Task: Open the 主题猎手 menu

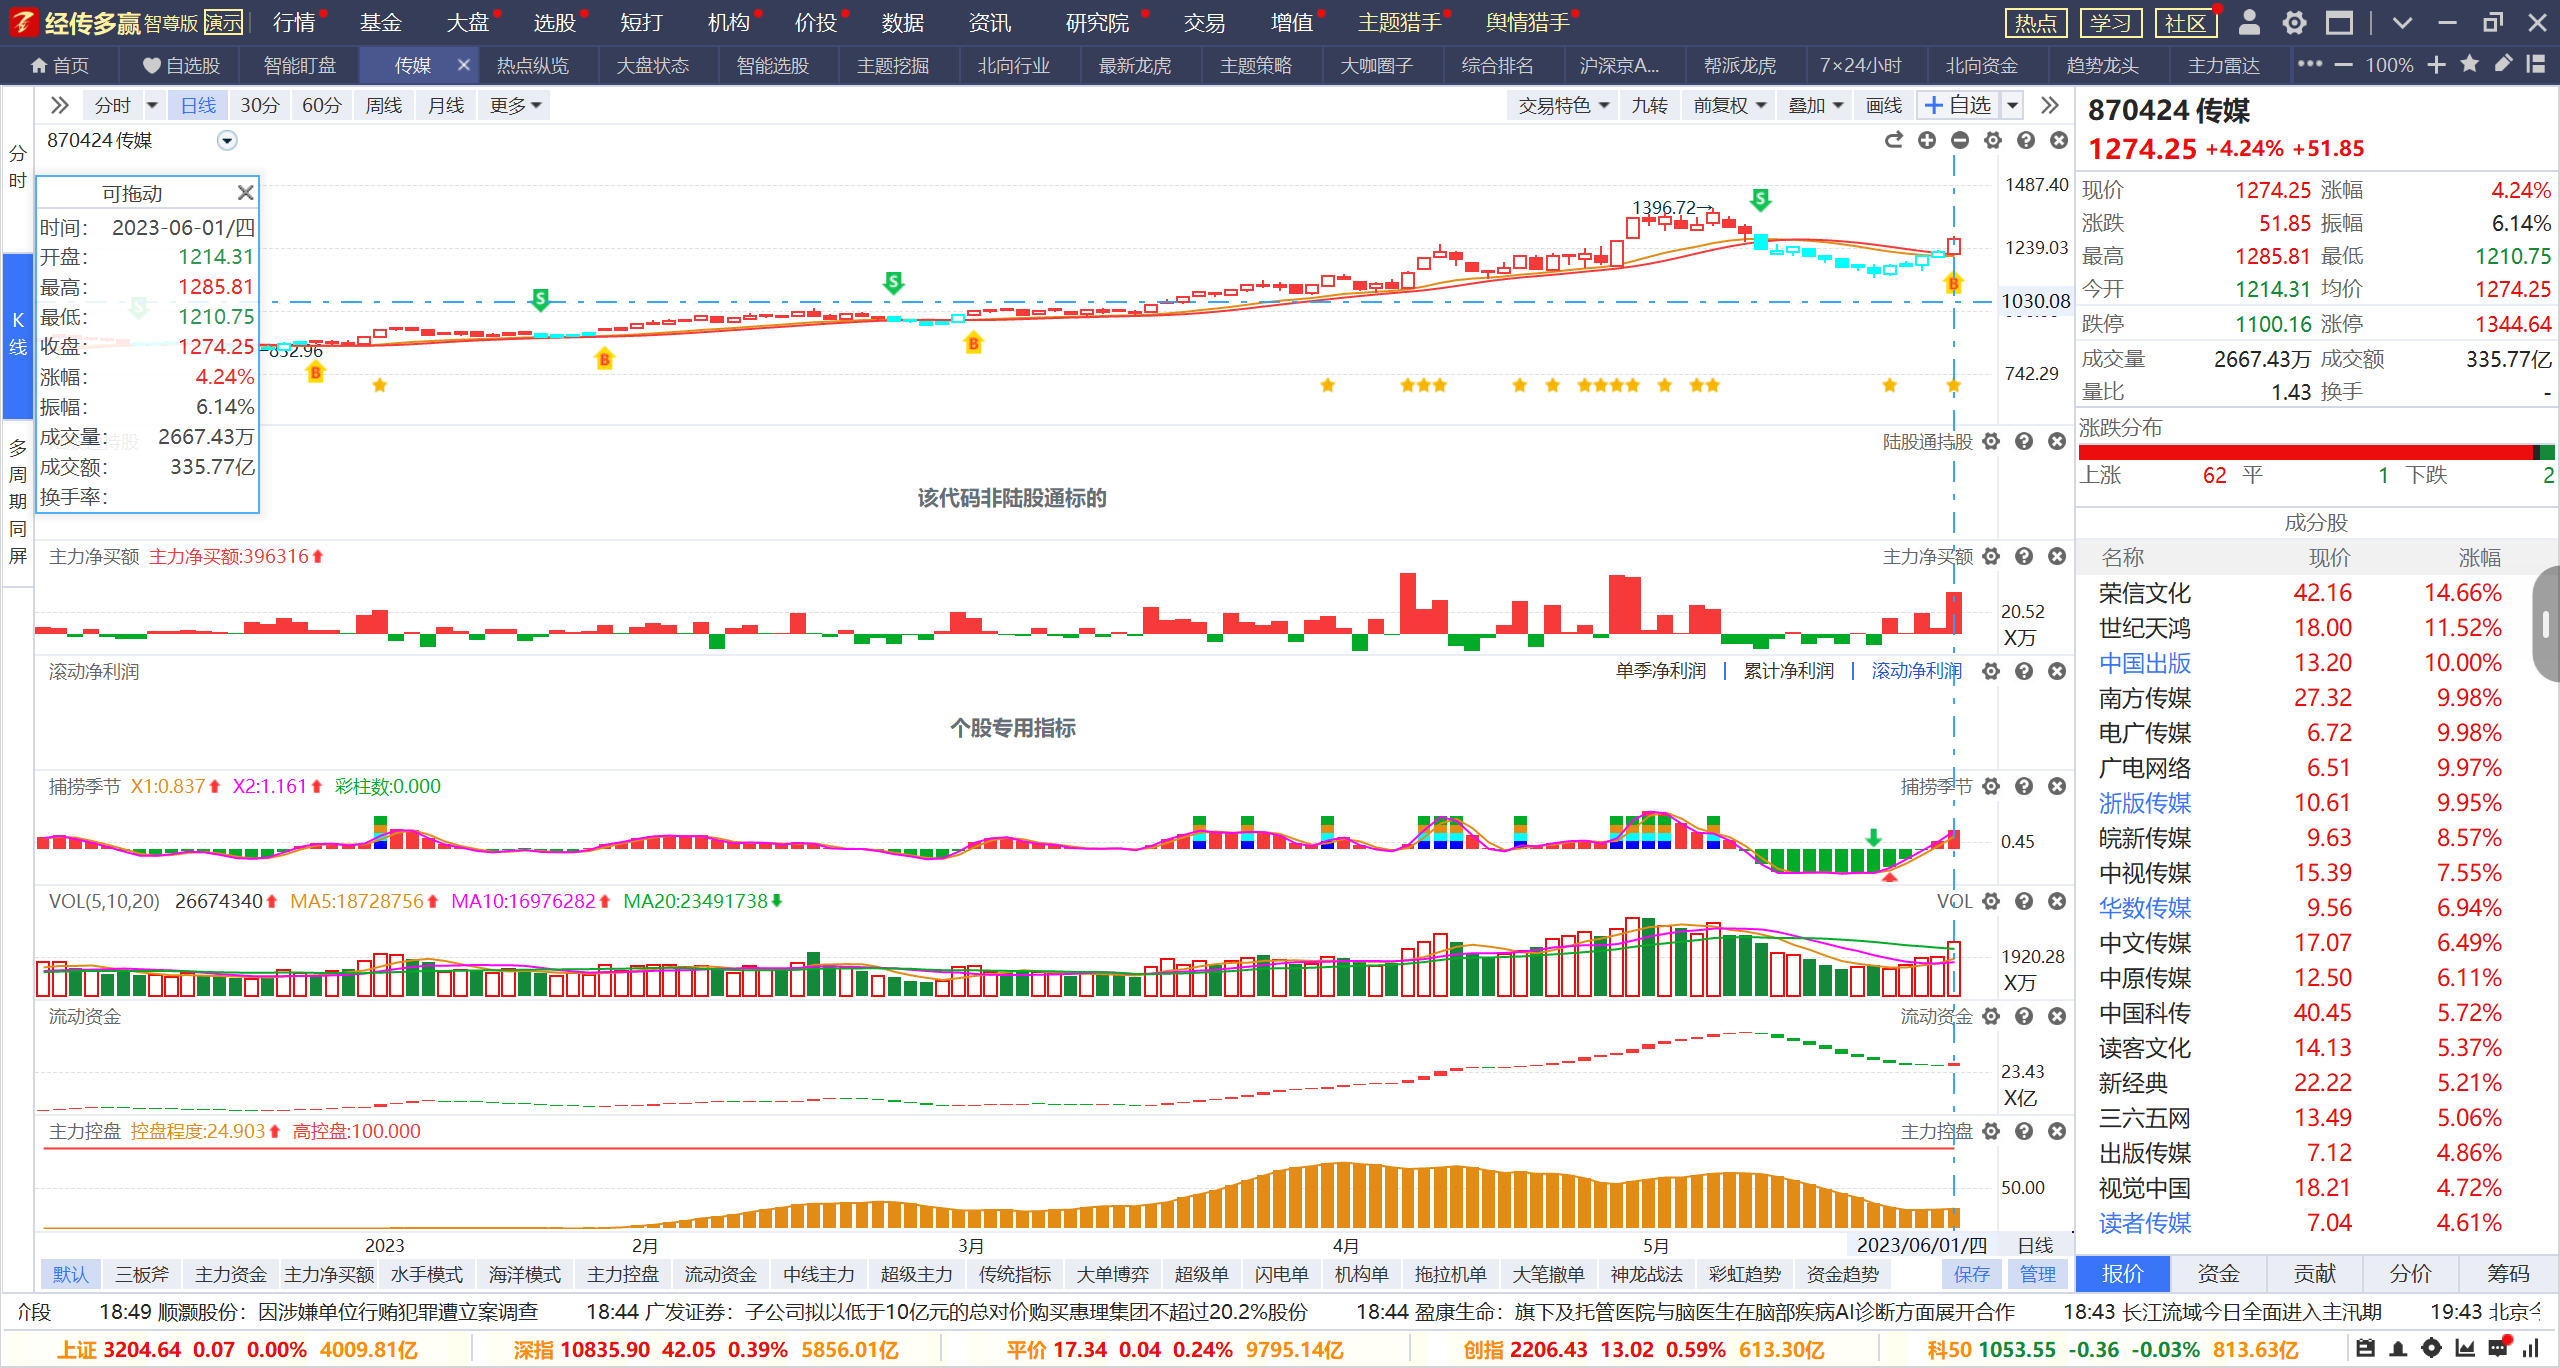Action: pyautogui.click(x=1399, y=22)
